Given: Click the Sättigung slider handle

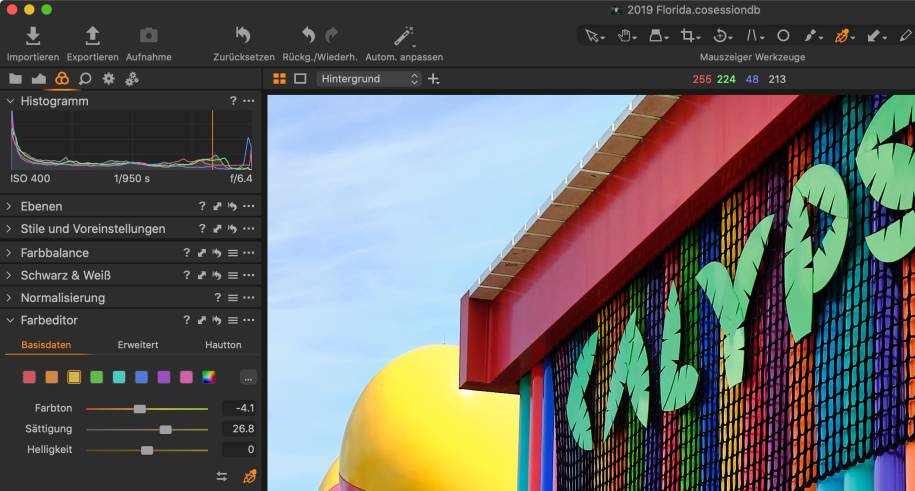Looking at the screenshot, I should click(166, 430).
